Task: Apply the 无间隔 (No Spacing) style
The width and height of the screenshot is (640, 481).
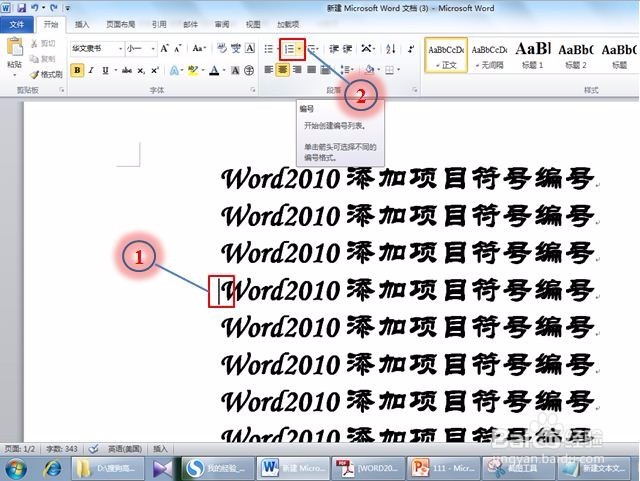Action: pos(489,56)
